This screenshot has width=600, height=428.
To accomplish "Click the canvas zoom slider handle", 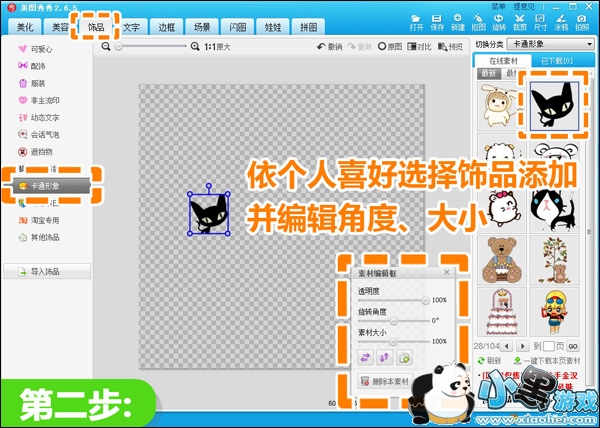I will point(119,46).
